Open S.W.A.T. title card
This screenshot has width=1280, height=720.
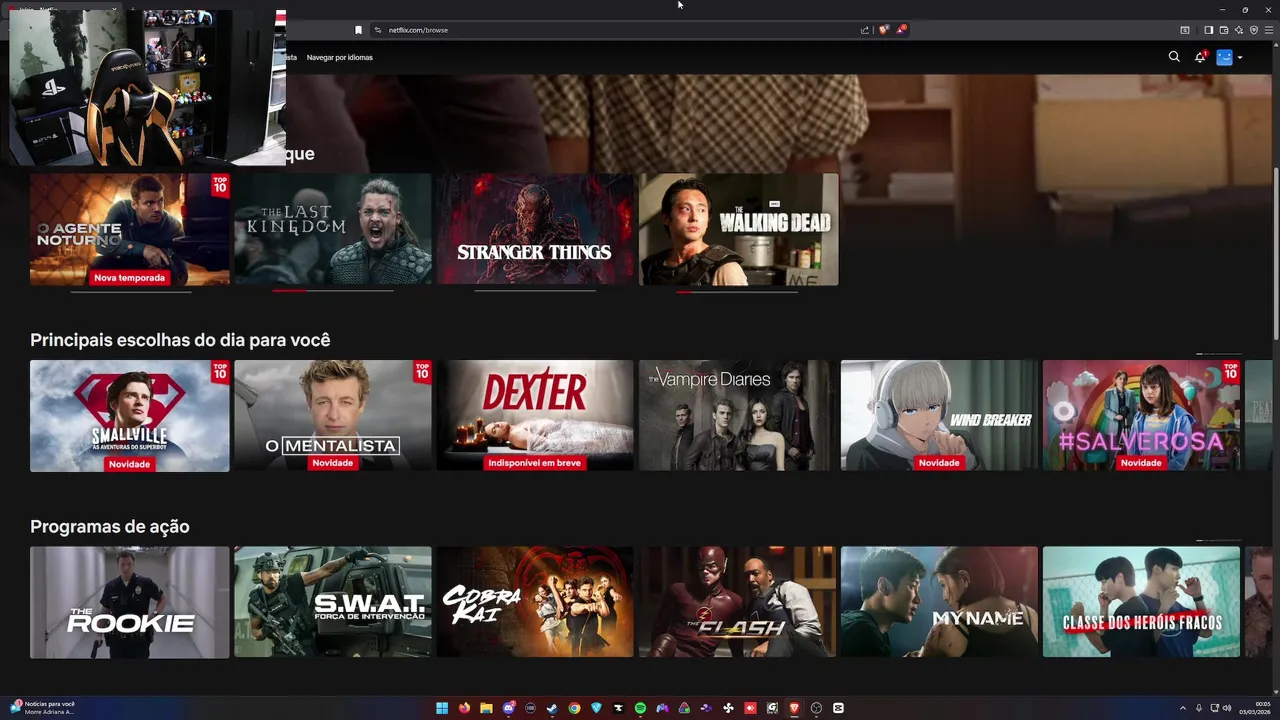333,602
